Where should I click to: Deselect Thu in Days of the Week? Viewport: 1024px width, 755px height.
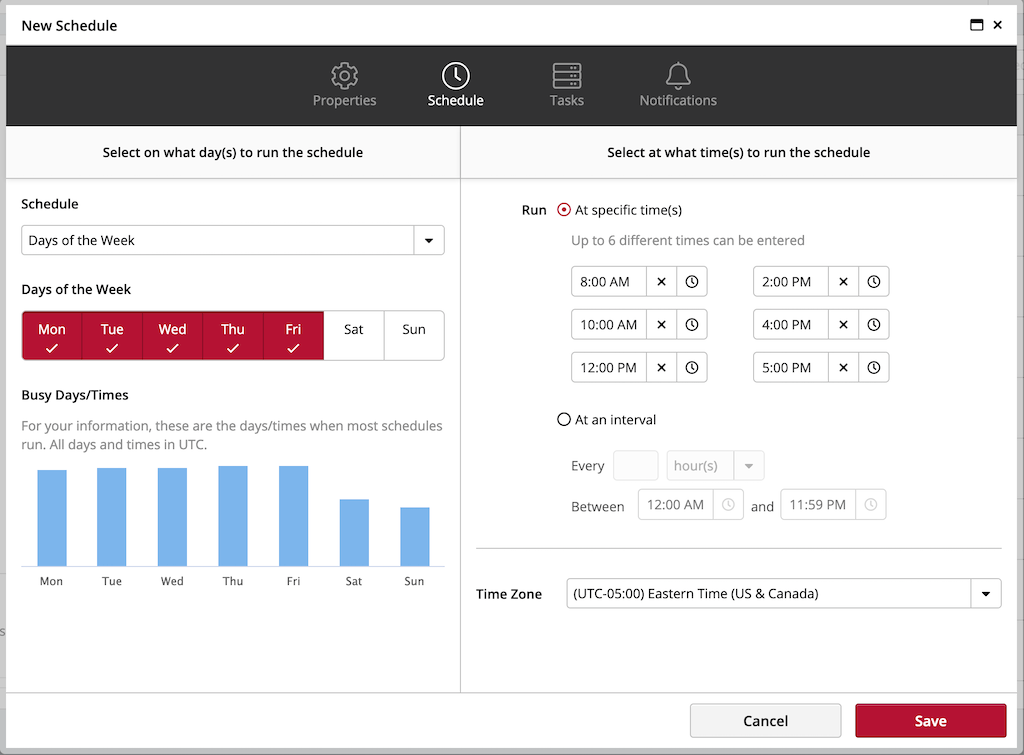[x=233, y=336]
